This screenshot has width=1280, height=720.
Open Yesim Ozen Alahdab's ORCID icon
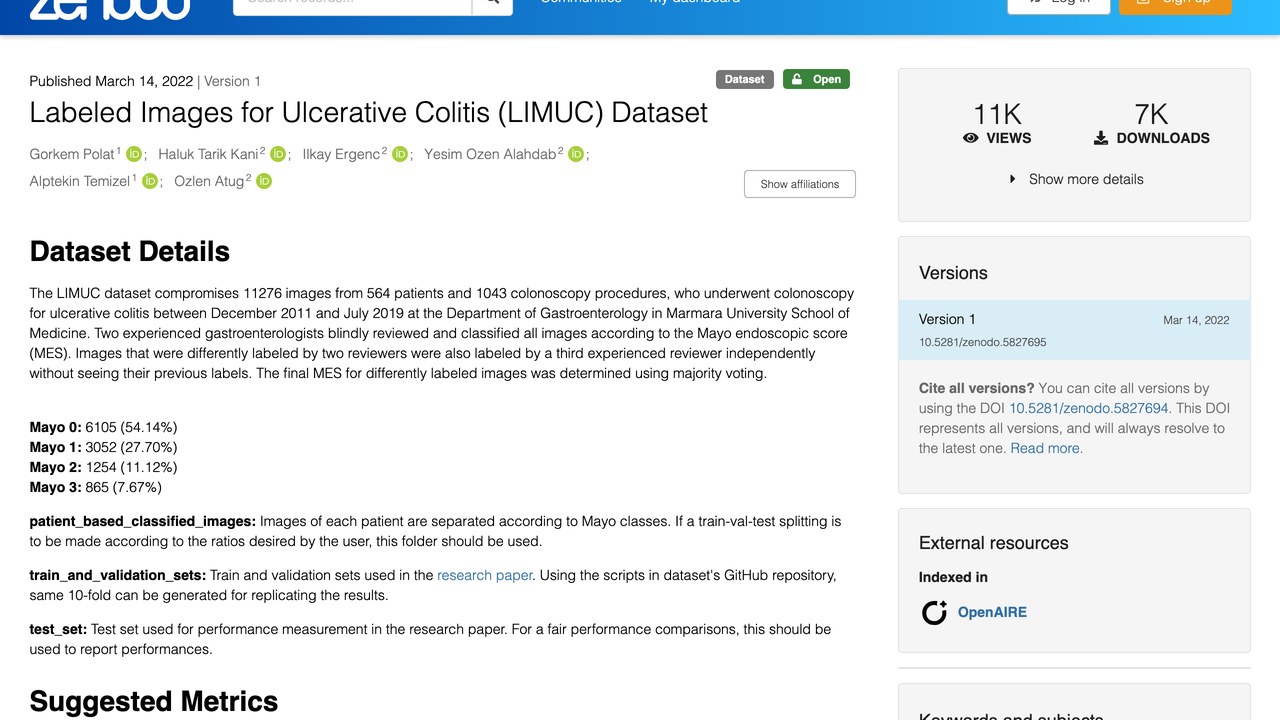pos(576,154)
